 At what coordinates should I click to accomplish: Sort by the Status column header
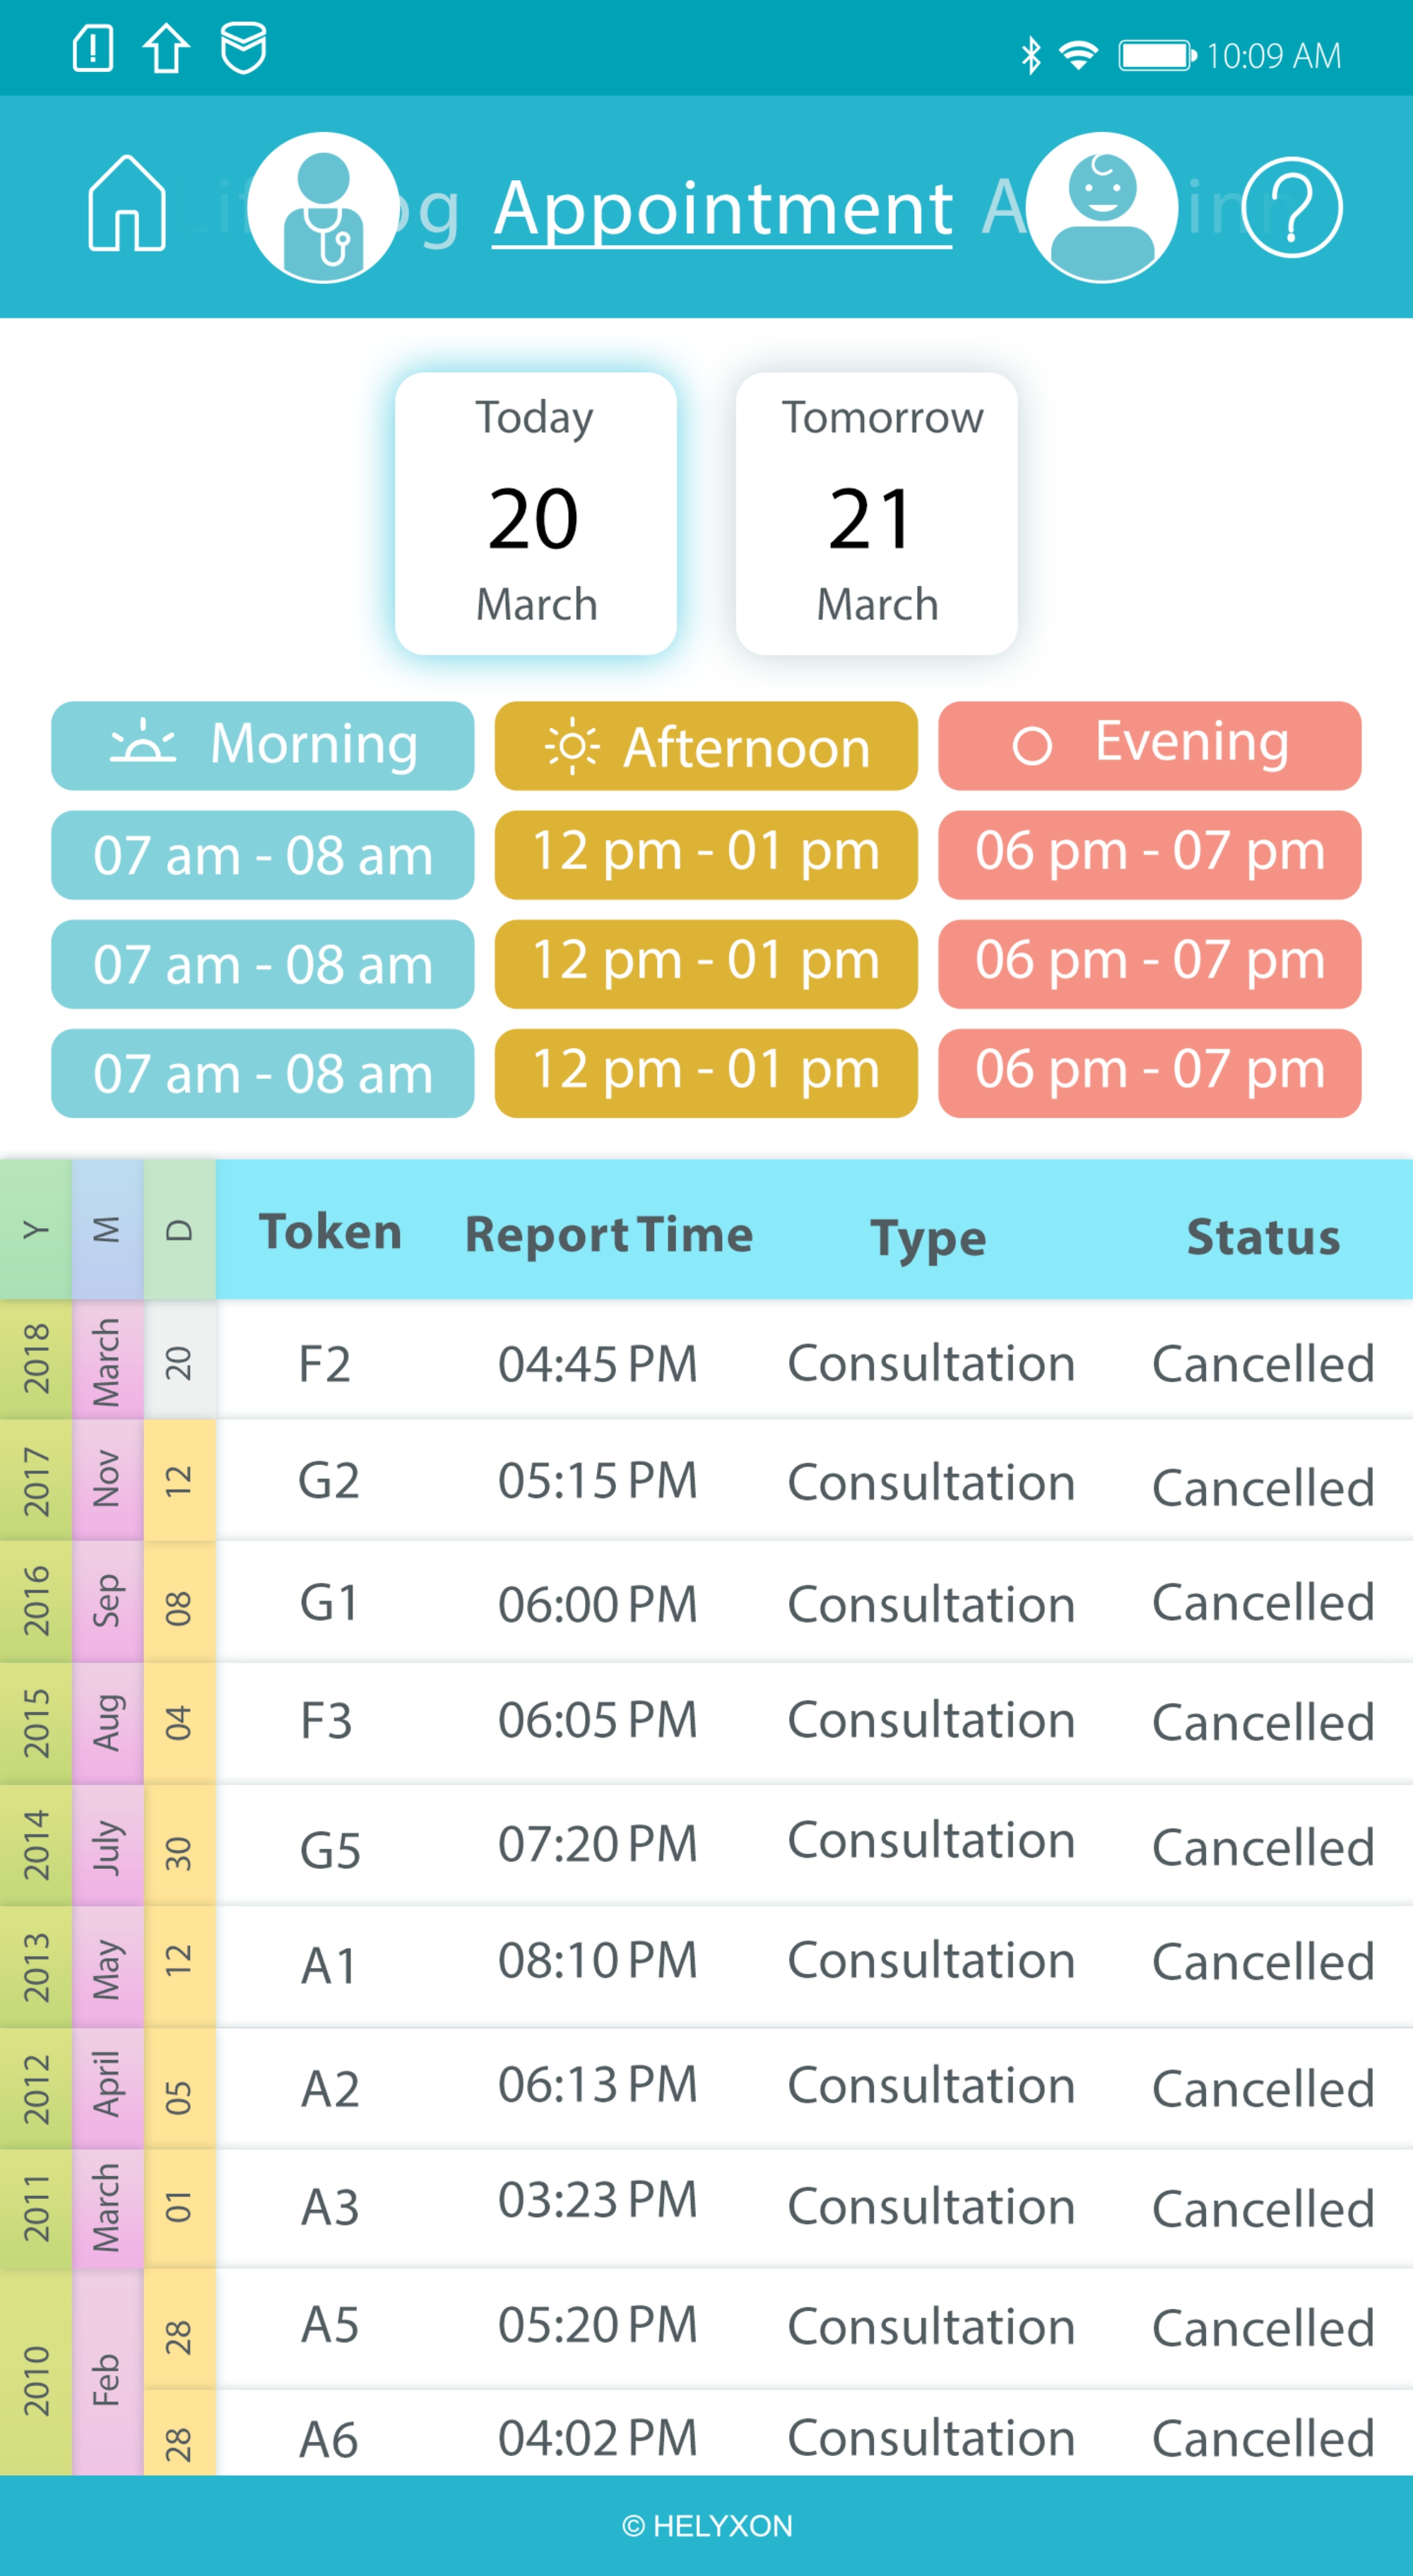(x=1262, y=1237)
